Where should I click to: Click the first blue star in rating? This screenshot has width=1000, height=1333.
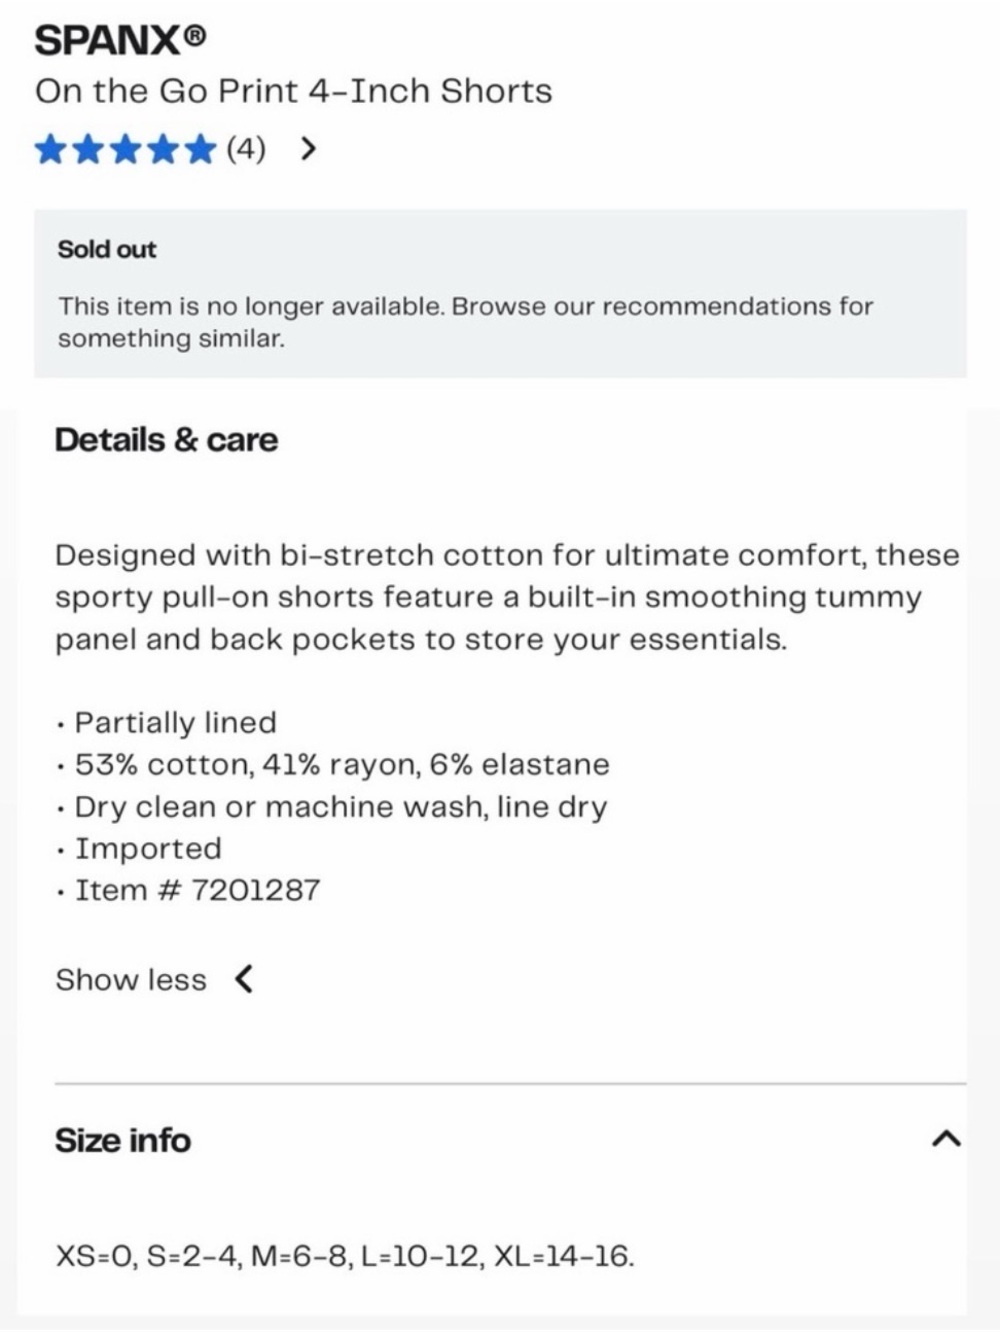[x=50, y=149]
